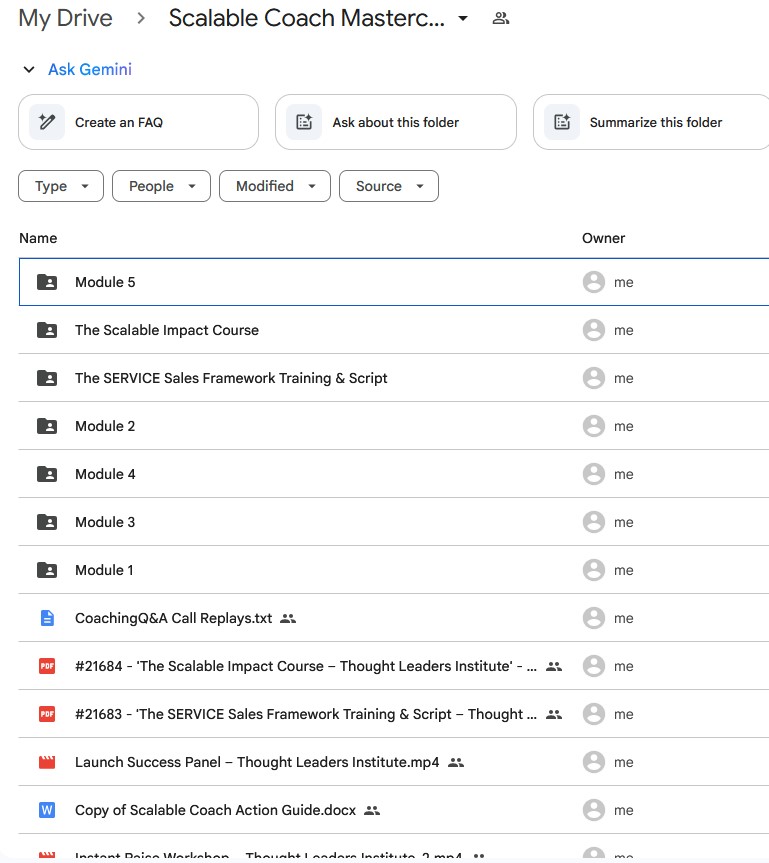Select the Module 4 folder name
The width and height of the screenshot is (769, 863).
point(105,474)
